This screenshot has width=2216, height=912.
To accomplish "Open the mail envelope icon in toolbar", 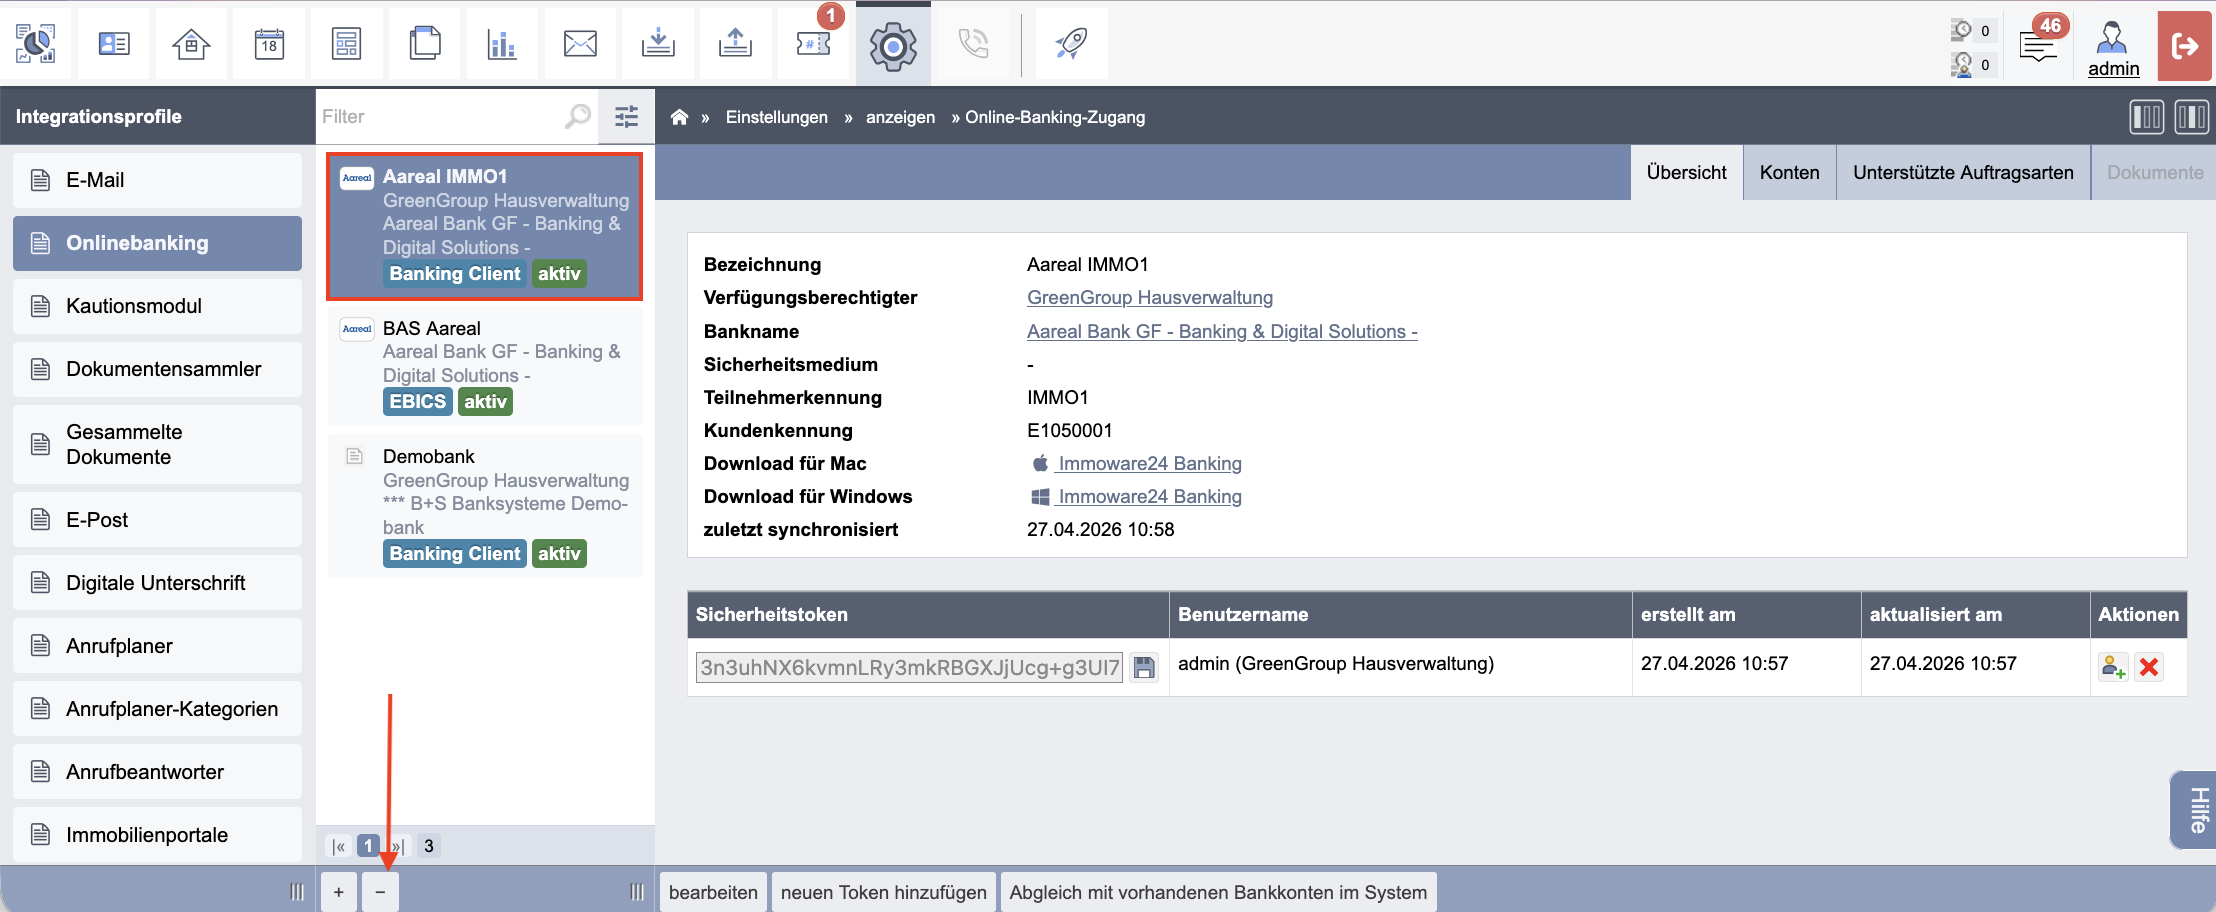I will pos(580,44).
